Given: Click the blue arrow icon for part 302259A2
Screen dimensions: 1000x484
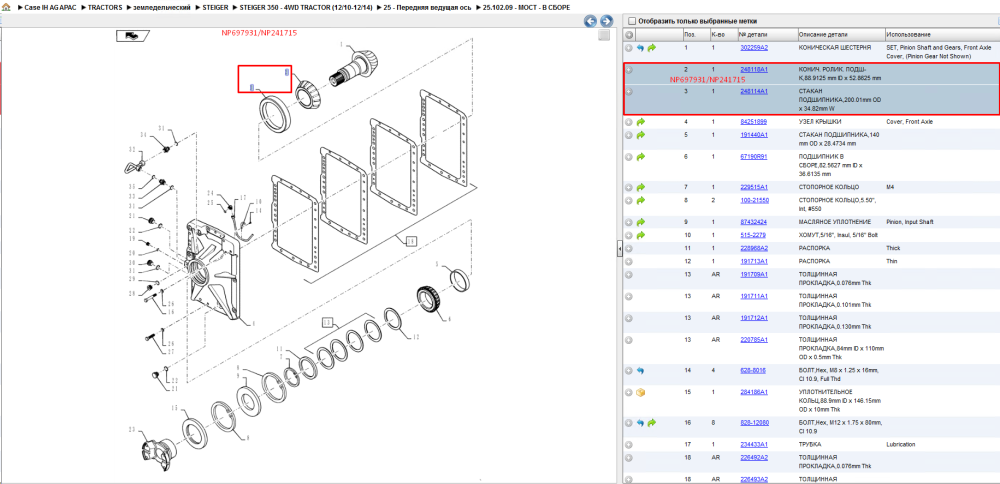Looking at the screenshot, I should [x=640, y=48].
